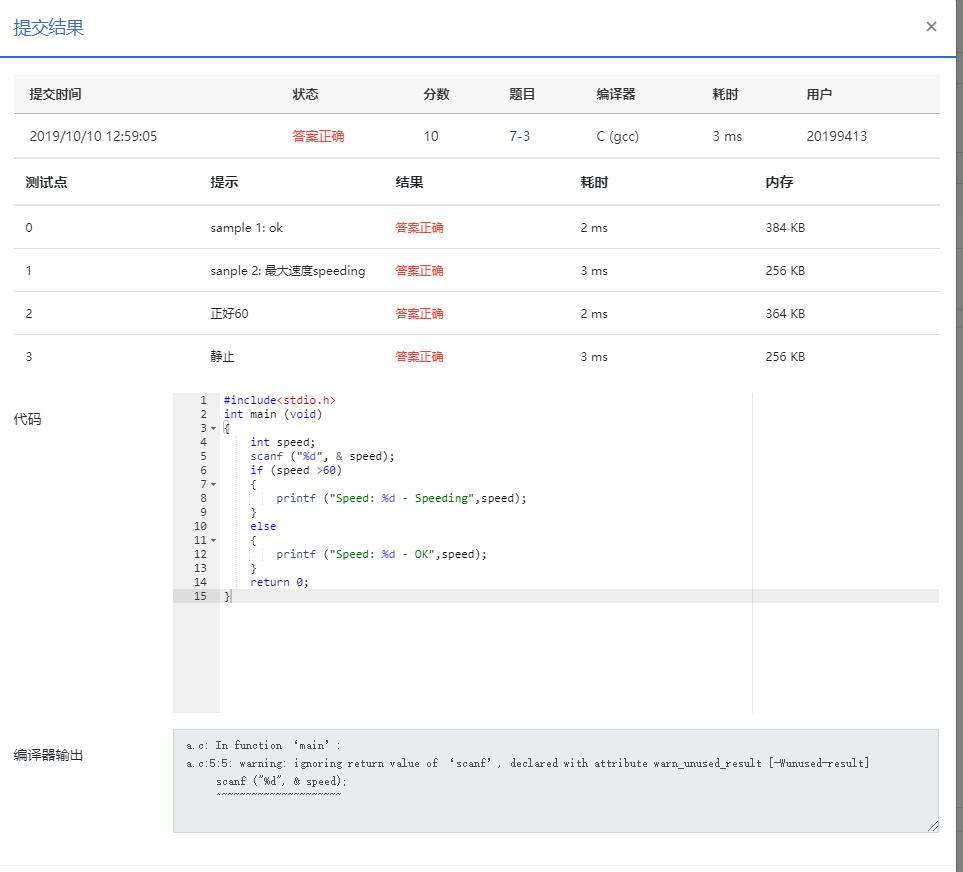Click the 结果 column header
This screenshot has height=872, width=963.
click(x=409, y=182)
